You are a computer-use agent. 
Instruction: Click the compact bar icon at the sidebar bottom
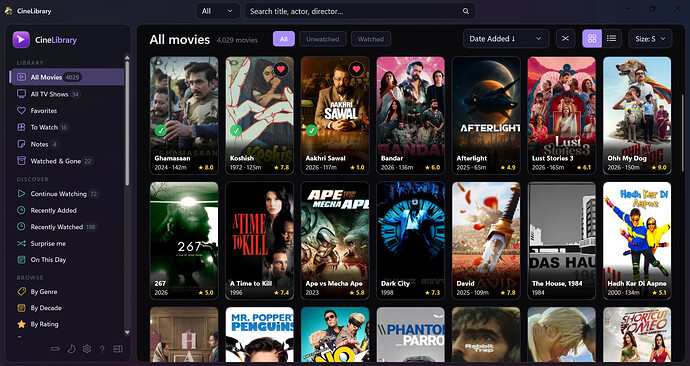tap(55, 349)
